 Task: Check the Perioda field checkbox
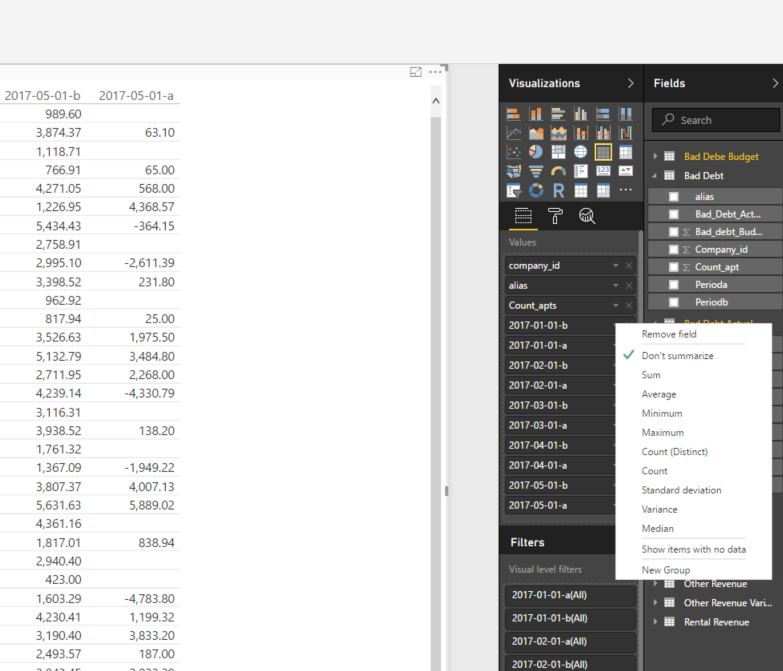tap(674, 285)
